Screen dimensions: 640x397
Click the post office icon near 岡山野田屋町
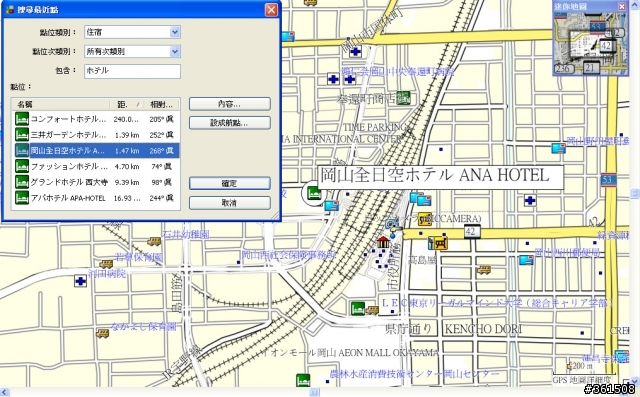point(558,148)
